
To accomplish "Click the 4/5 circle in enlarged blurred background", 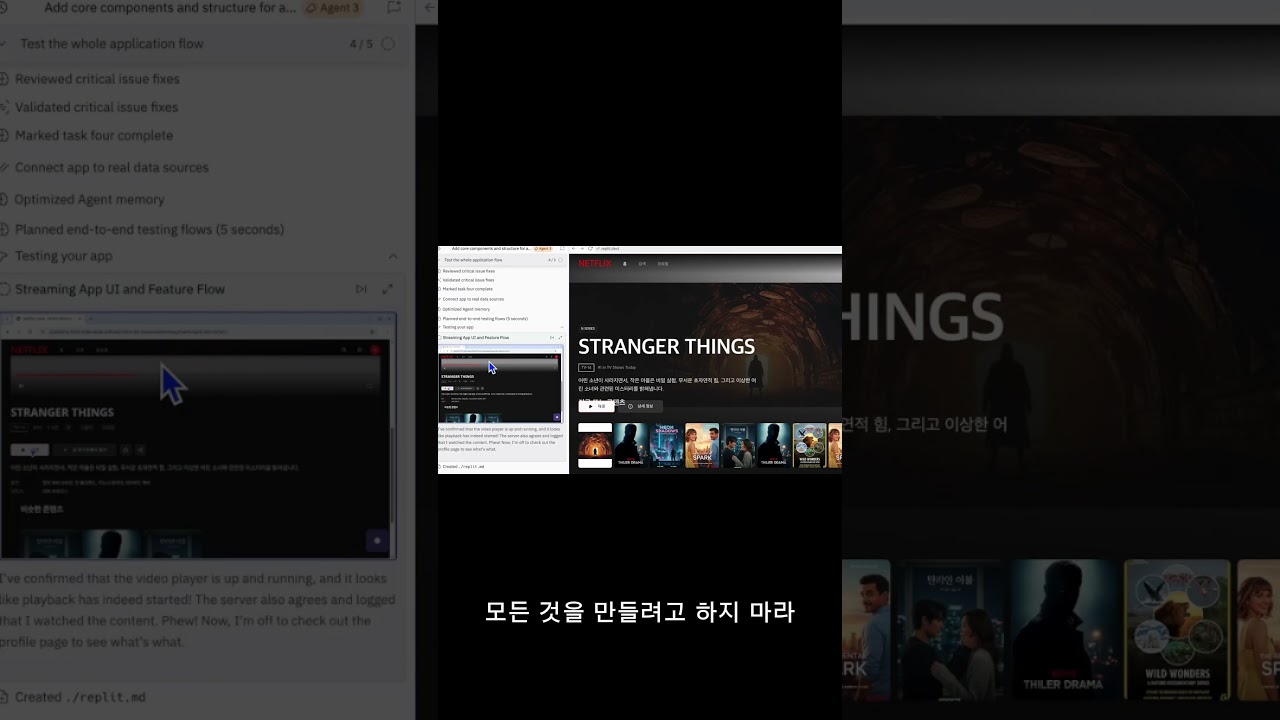I will point(388,44).
